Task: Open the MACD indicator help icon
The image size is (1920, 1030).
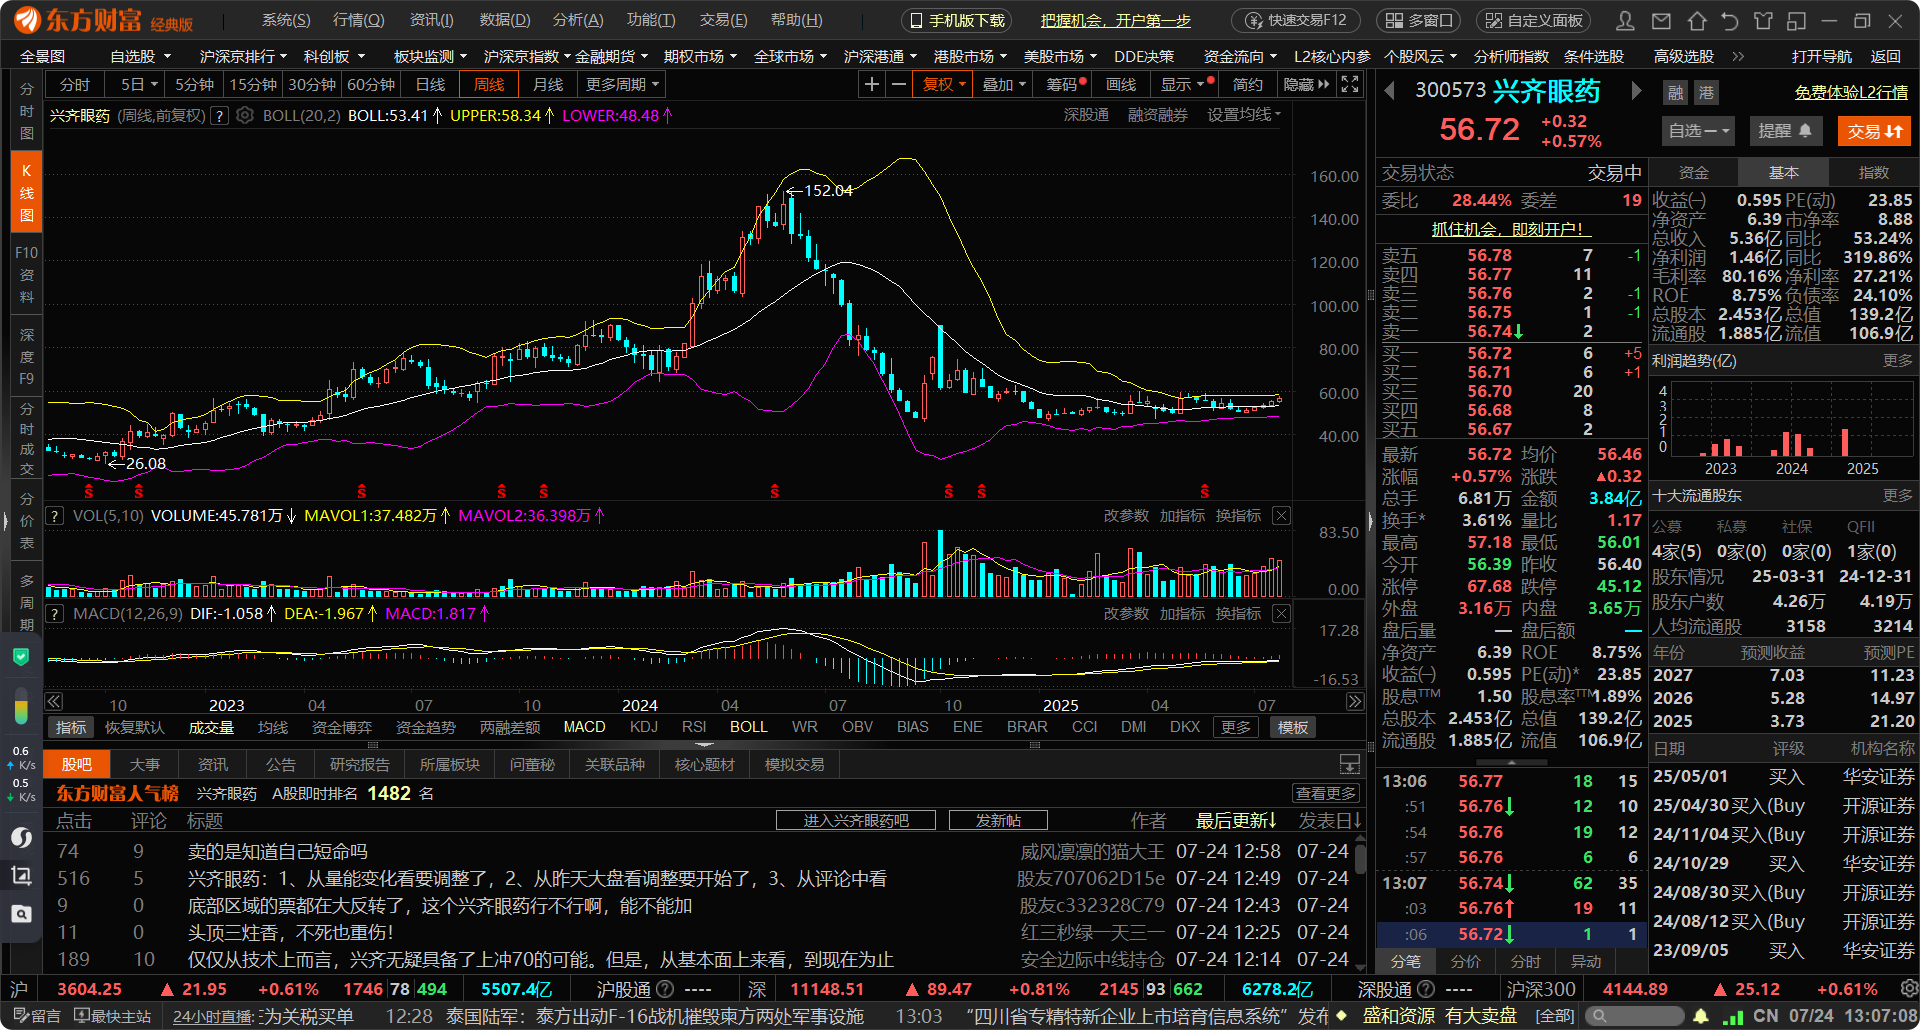Action: [55, 613]
